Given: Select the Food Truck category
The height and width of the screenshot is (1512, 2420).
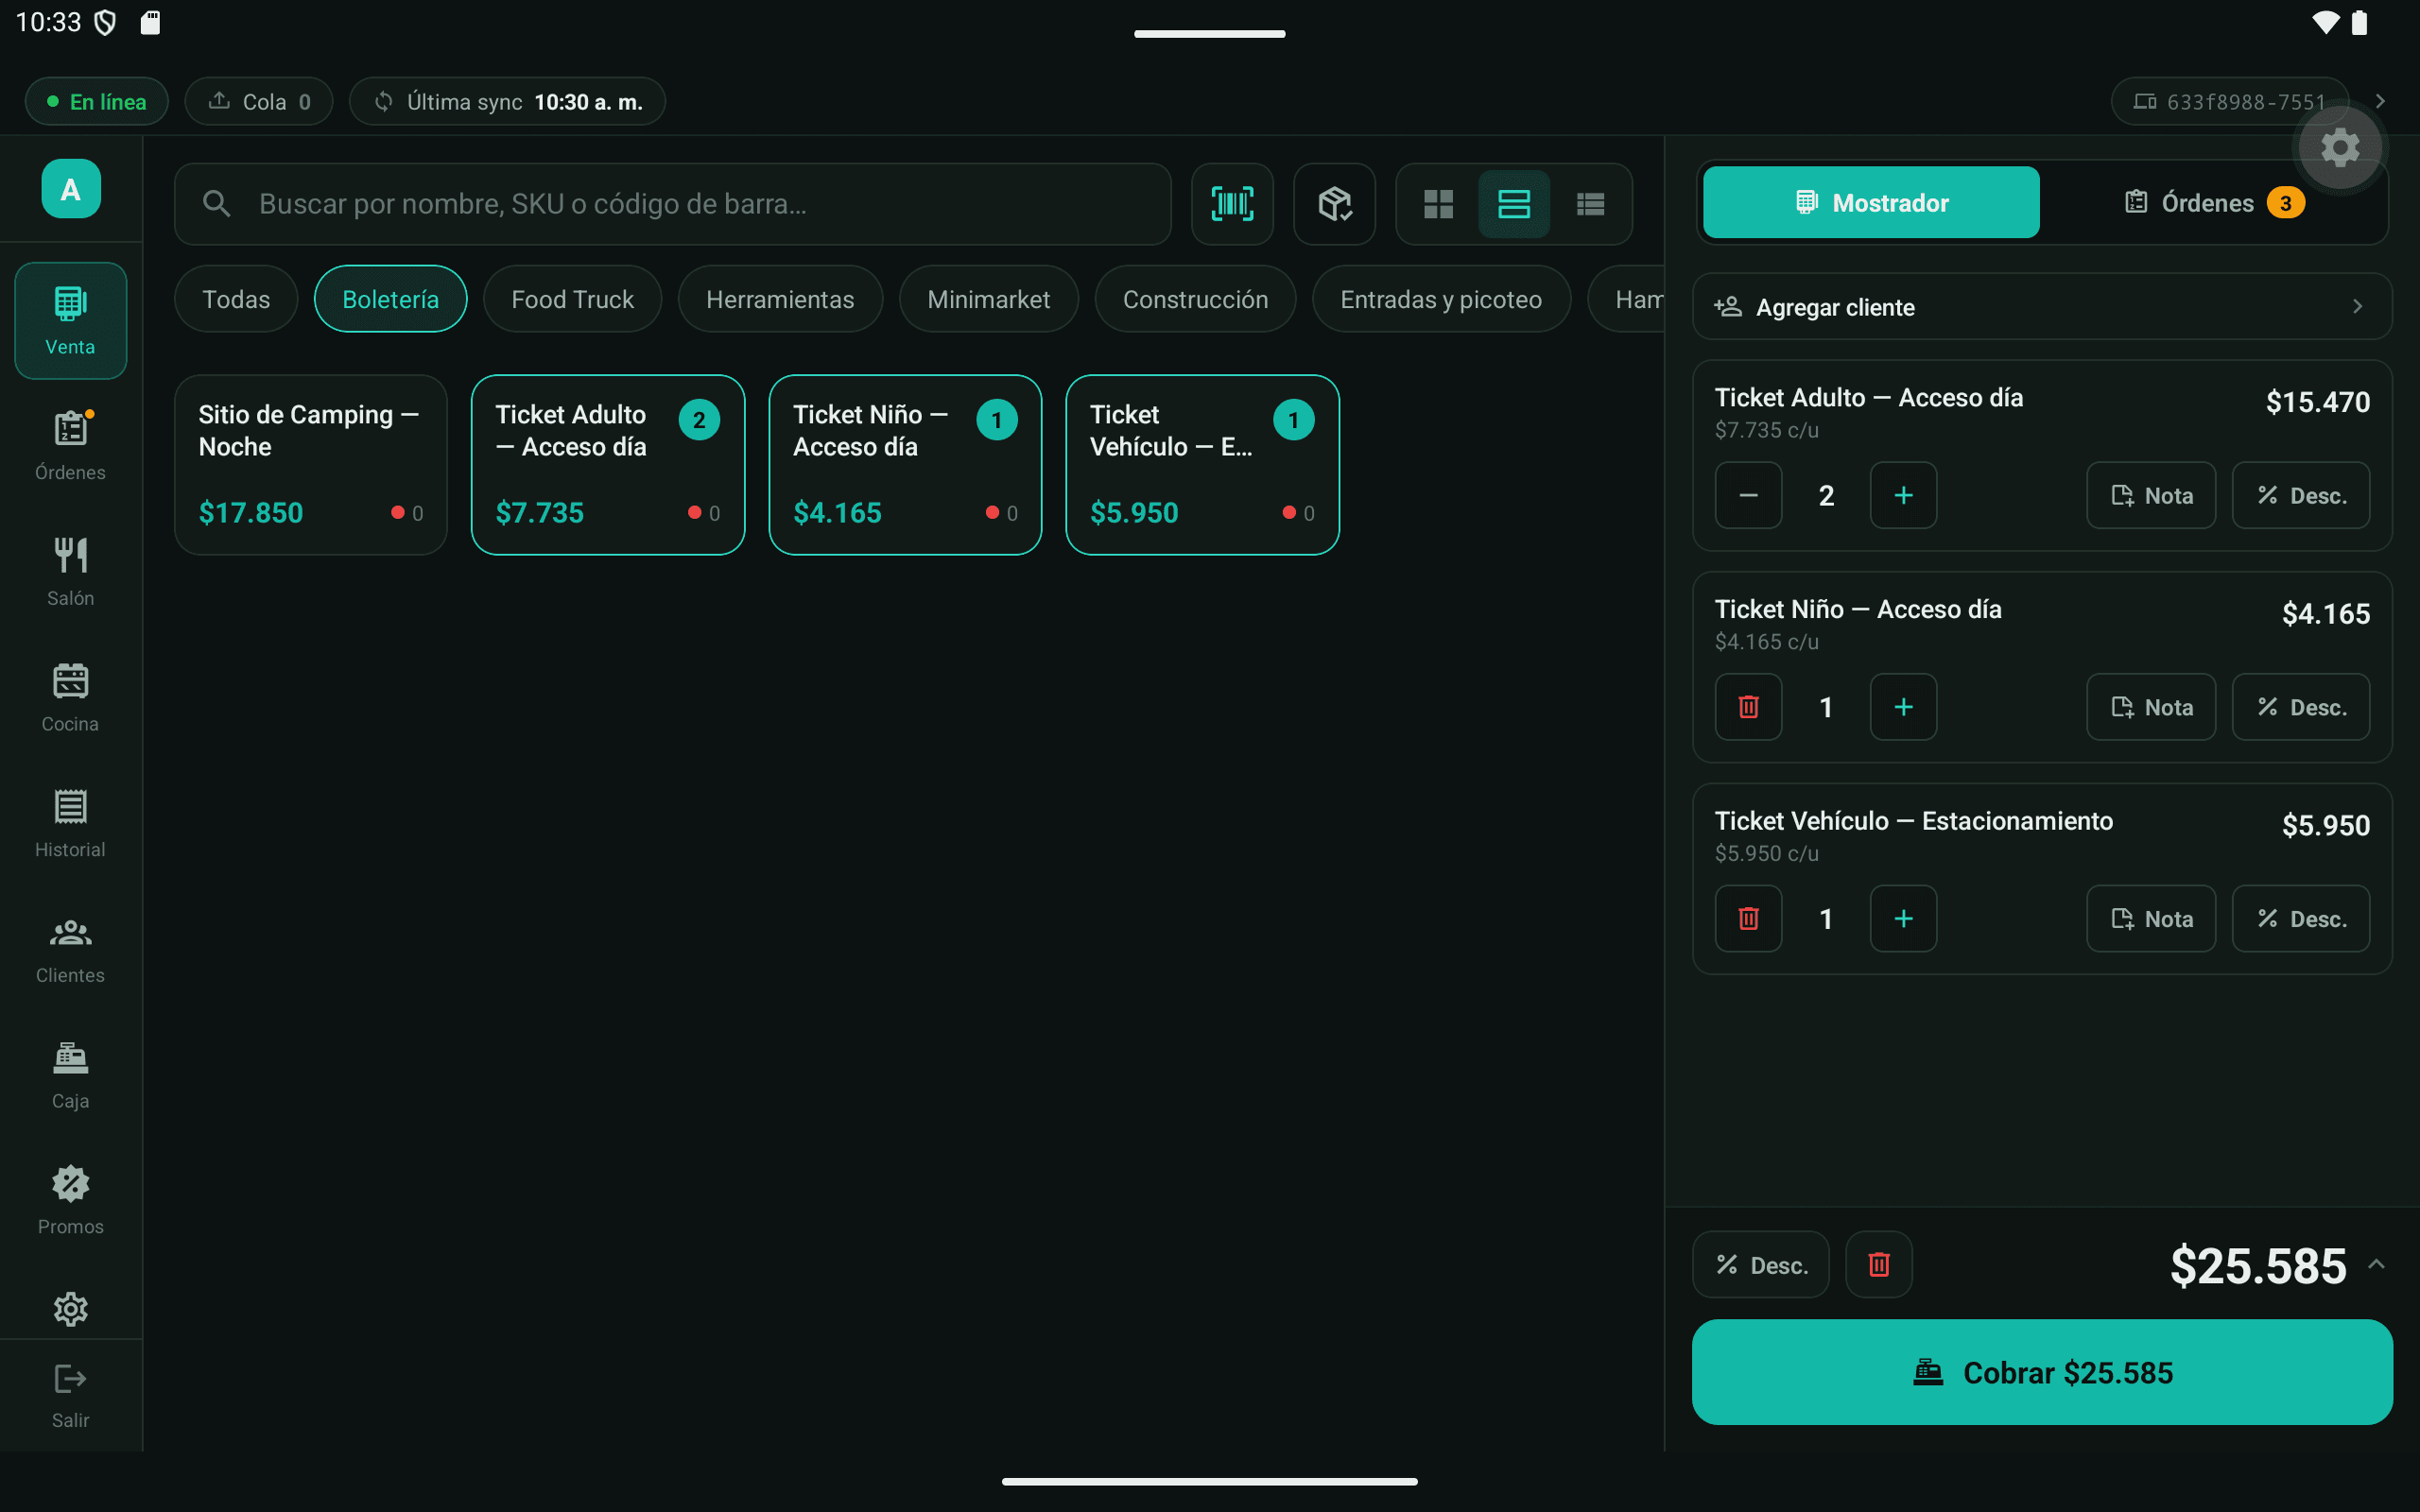Looking at the screenshot, I should coord(572,299).
